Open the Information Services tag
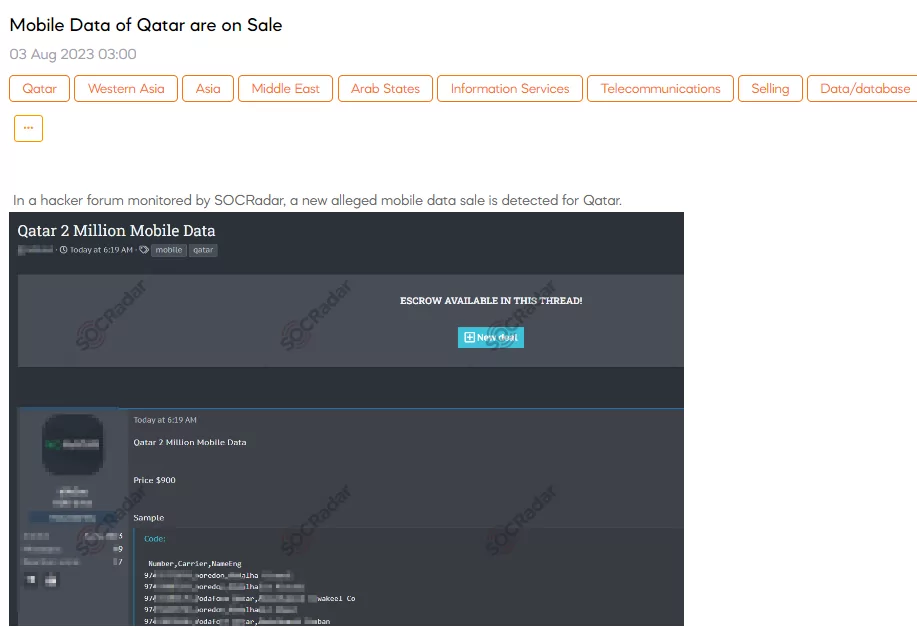The height and width of the screenshot is (627, 917). 509,88
